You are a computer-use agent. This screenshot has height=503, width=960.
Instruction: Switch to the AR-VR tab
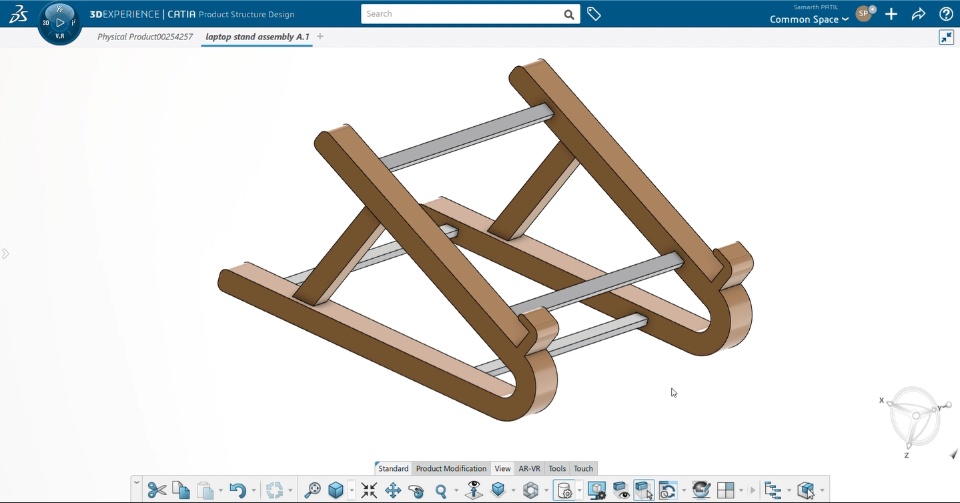point(530,468)
